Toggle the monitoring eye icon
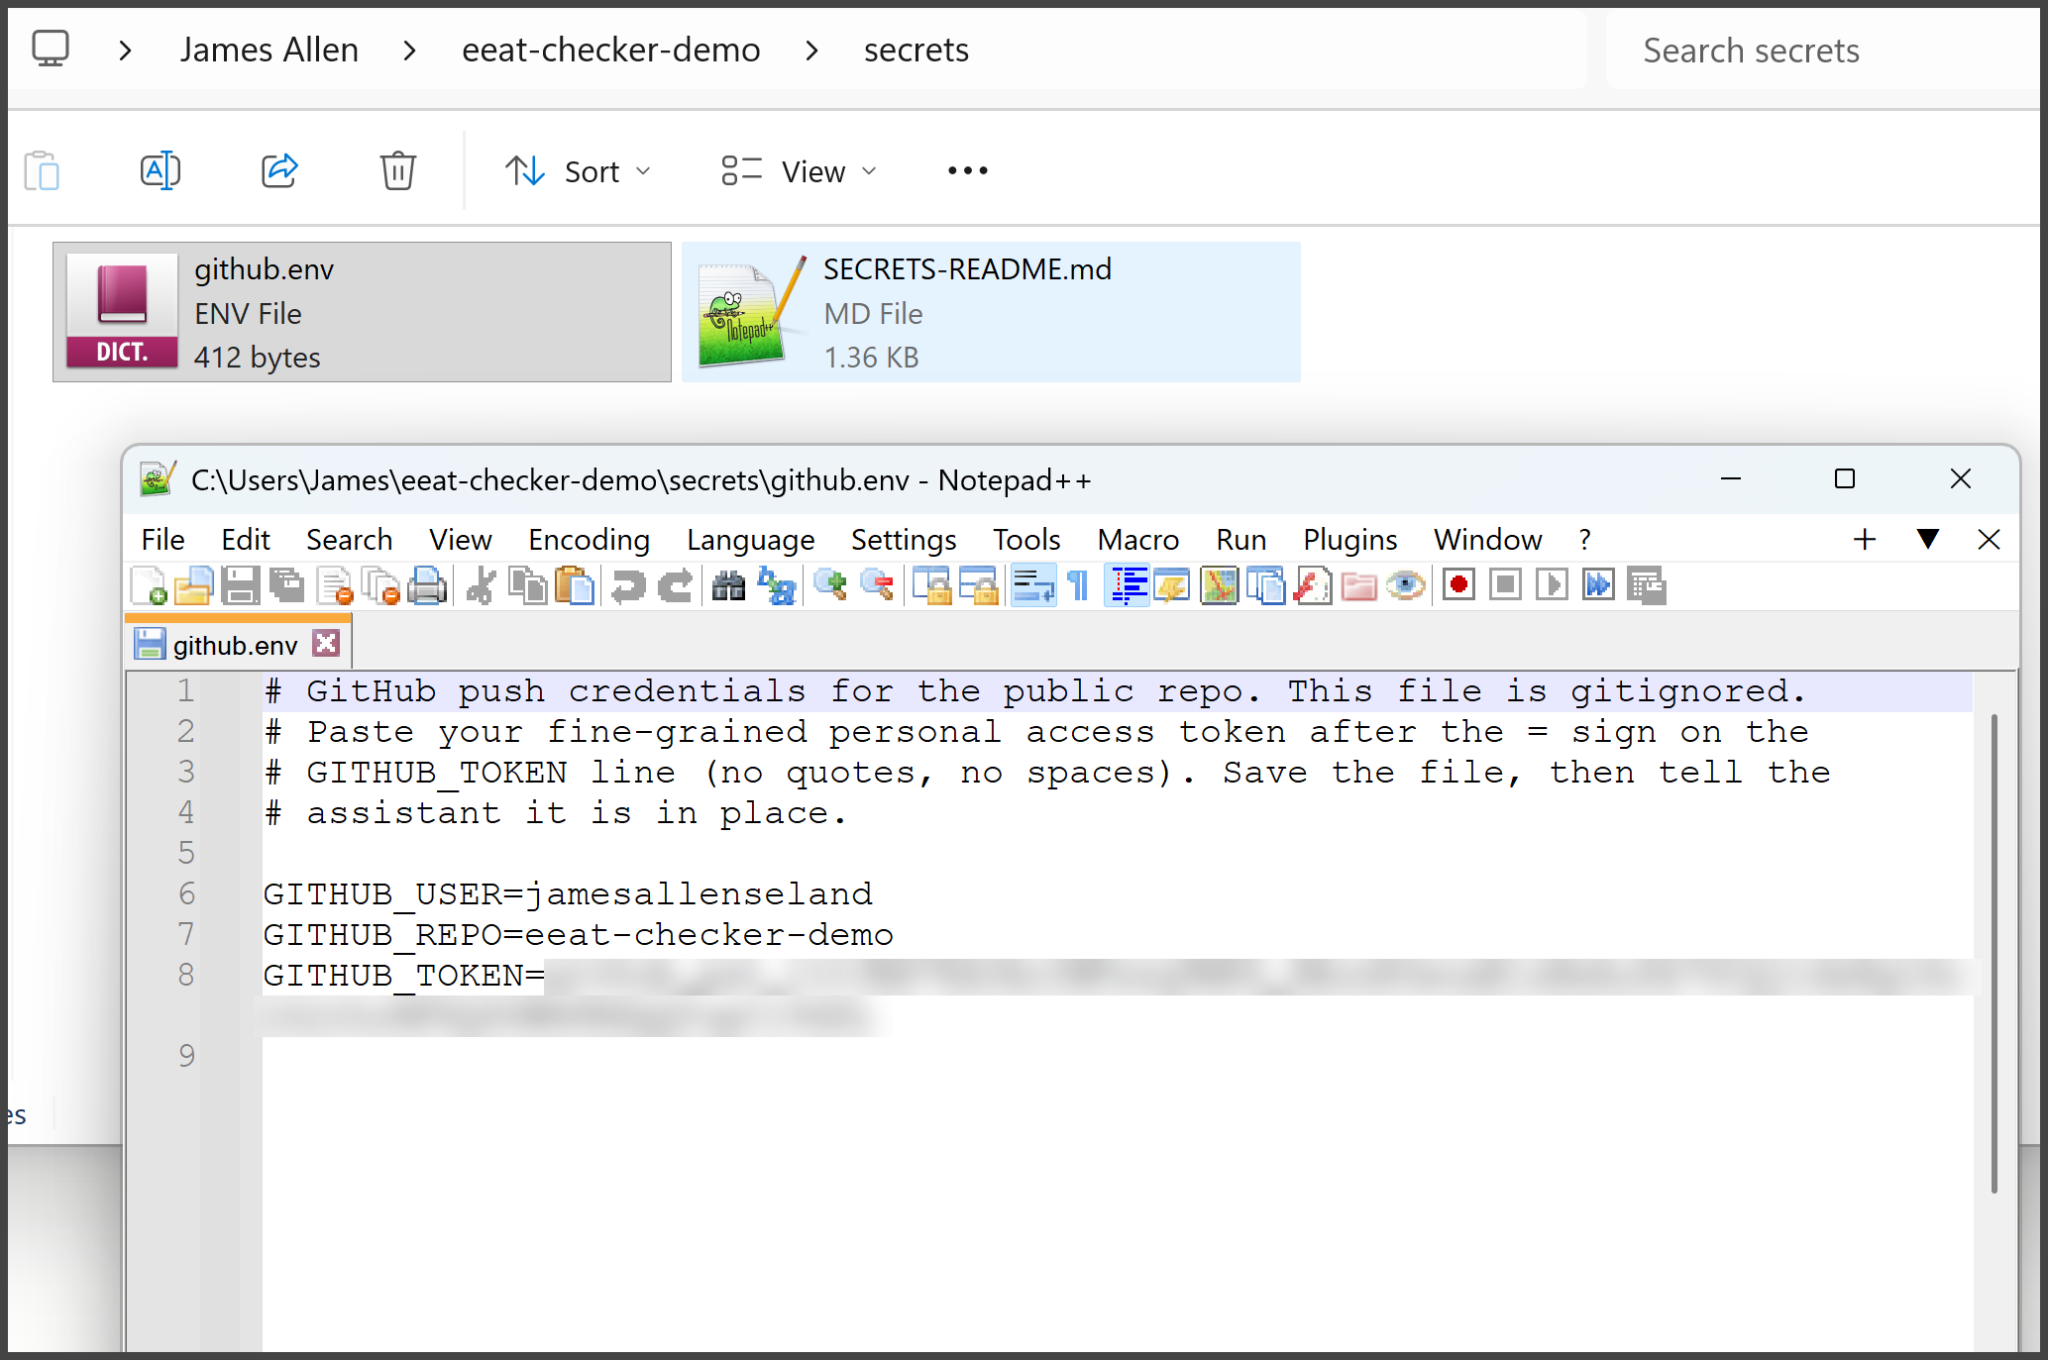Screen dimensions: 2048x1360 click(1406, 586)
